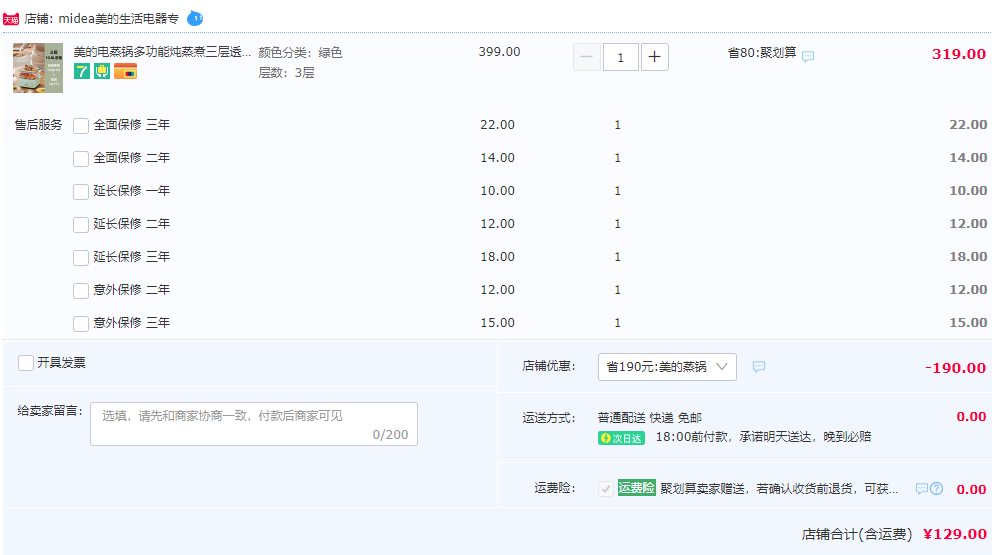Image resolution: width=992 pixels, height=555 pixels.
Task: Click the 22.00 price of 全面保修 三年
Action: pos(497,125)
